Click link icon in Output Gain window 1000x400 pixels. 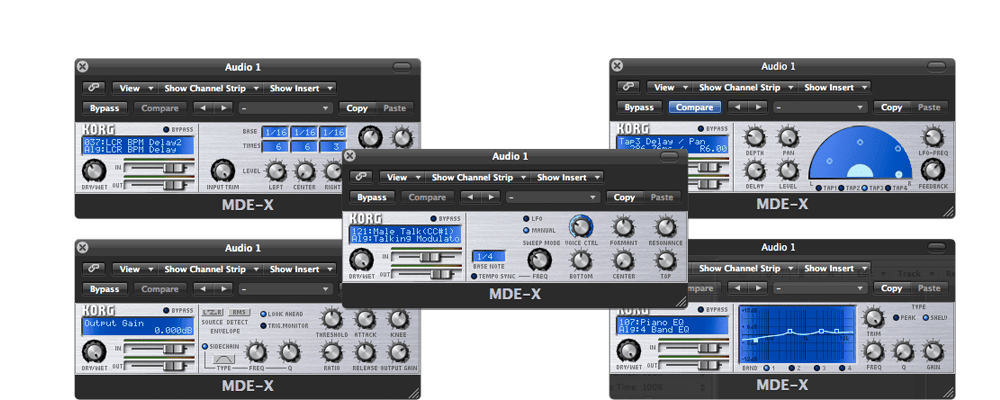pyautogui.click(x=94, y=269)
